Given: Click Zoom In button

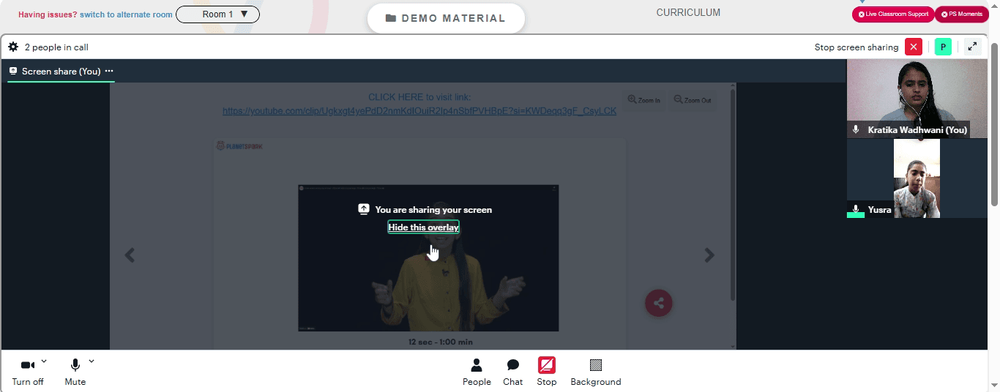Looking at the screenshot, I should pyautogui.click(x=643, y=100).
